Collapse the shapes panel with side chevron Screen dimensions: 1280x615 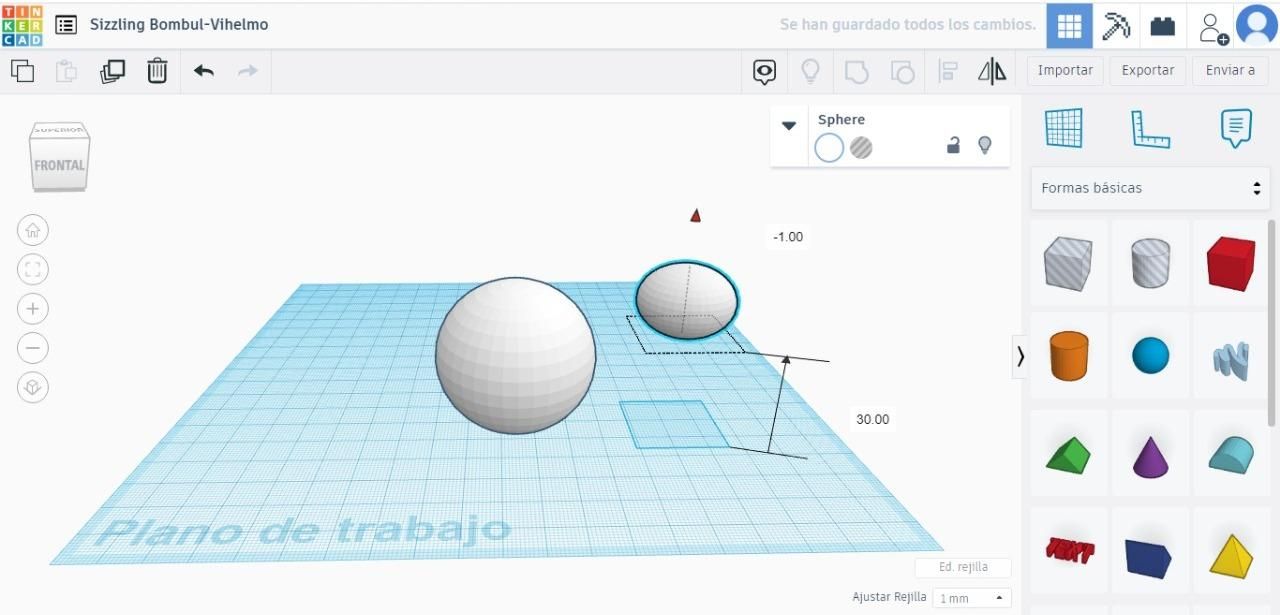(1020, 356)
